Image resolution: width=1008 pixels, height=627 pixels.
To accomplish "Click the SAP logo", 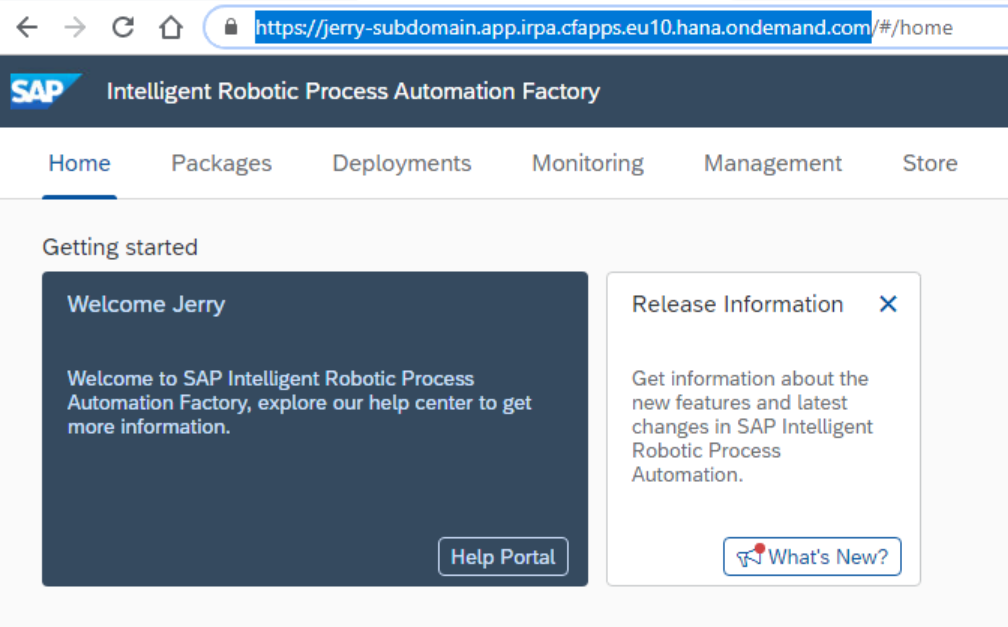I will click(x=43, y=91).
